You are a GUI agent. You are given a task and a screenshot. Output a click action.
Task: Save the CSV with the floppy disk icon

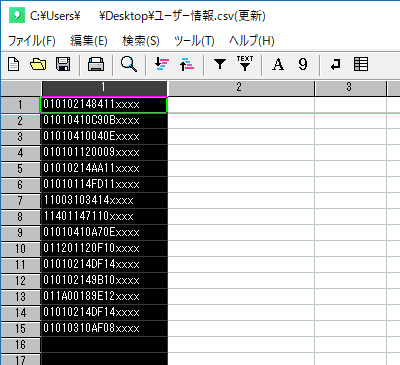63,64
